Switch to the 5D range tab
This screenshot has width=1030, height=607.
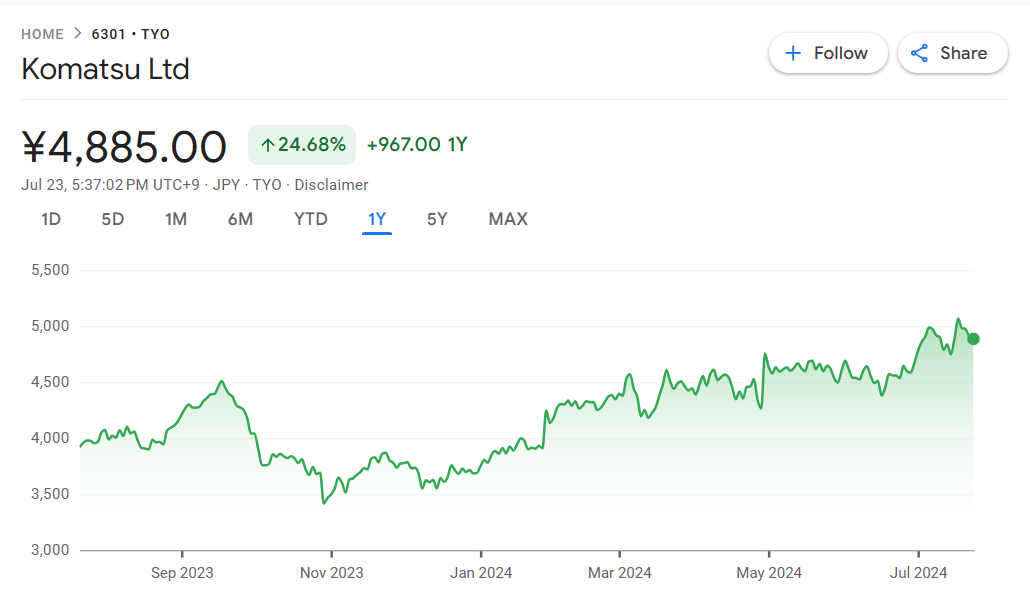point(113,219)
